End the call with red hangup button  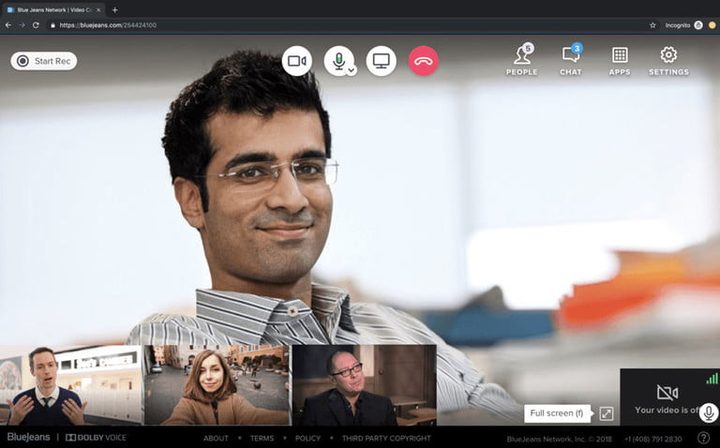coord(423,61)
